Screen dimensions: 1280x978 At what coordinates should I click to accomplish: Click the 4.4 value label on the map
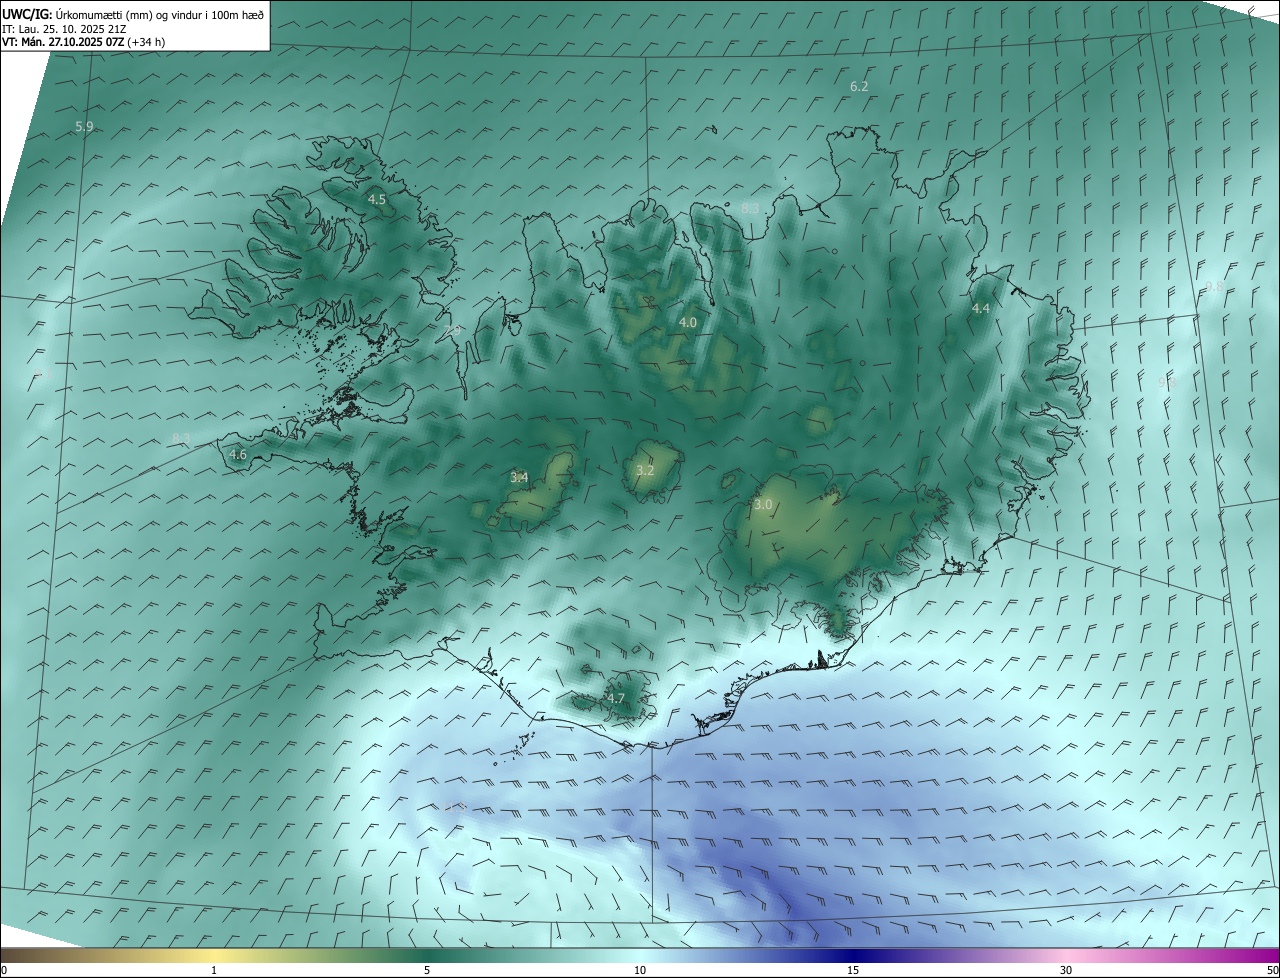point(981,308)
